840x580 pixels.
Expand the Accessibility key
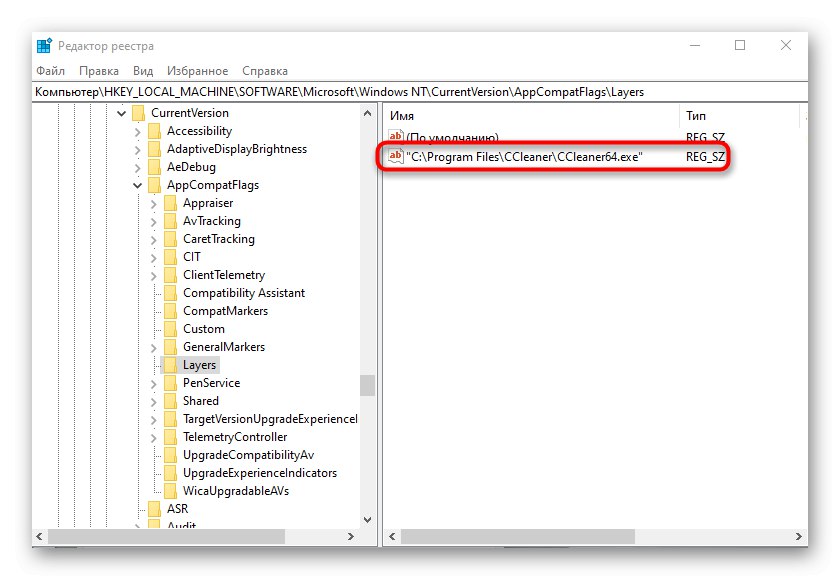click(x=138, y=132)
